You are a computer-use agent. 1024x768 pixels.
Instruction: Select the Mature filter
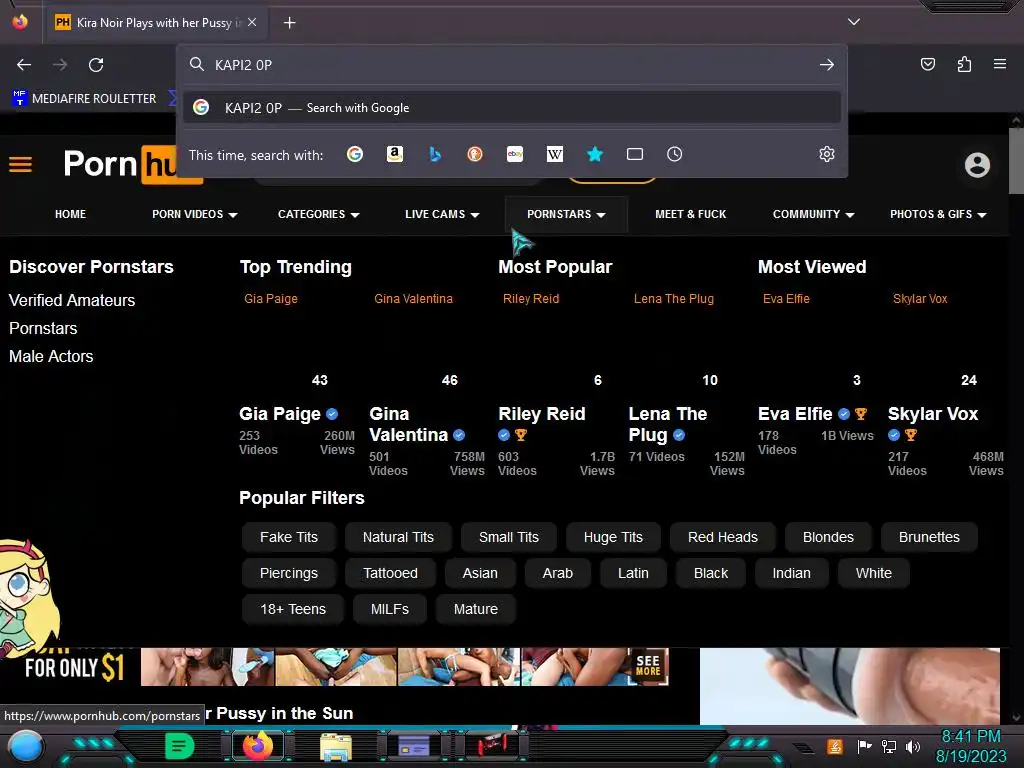pos(475,609)
